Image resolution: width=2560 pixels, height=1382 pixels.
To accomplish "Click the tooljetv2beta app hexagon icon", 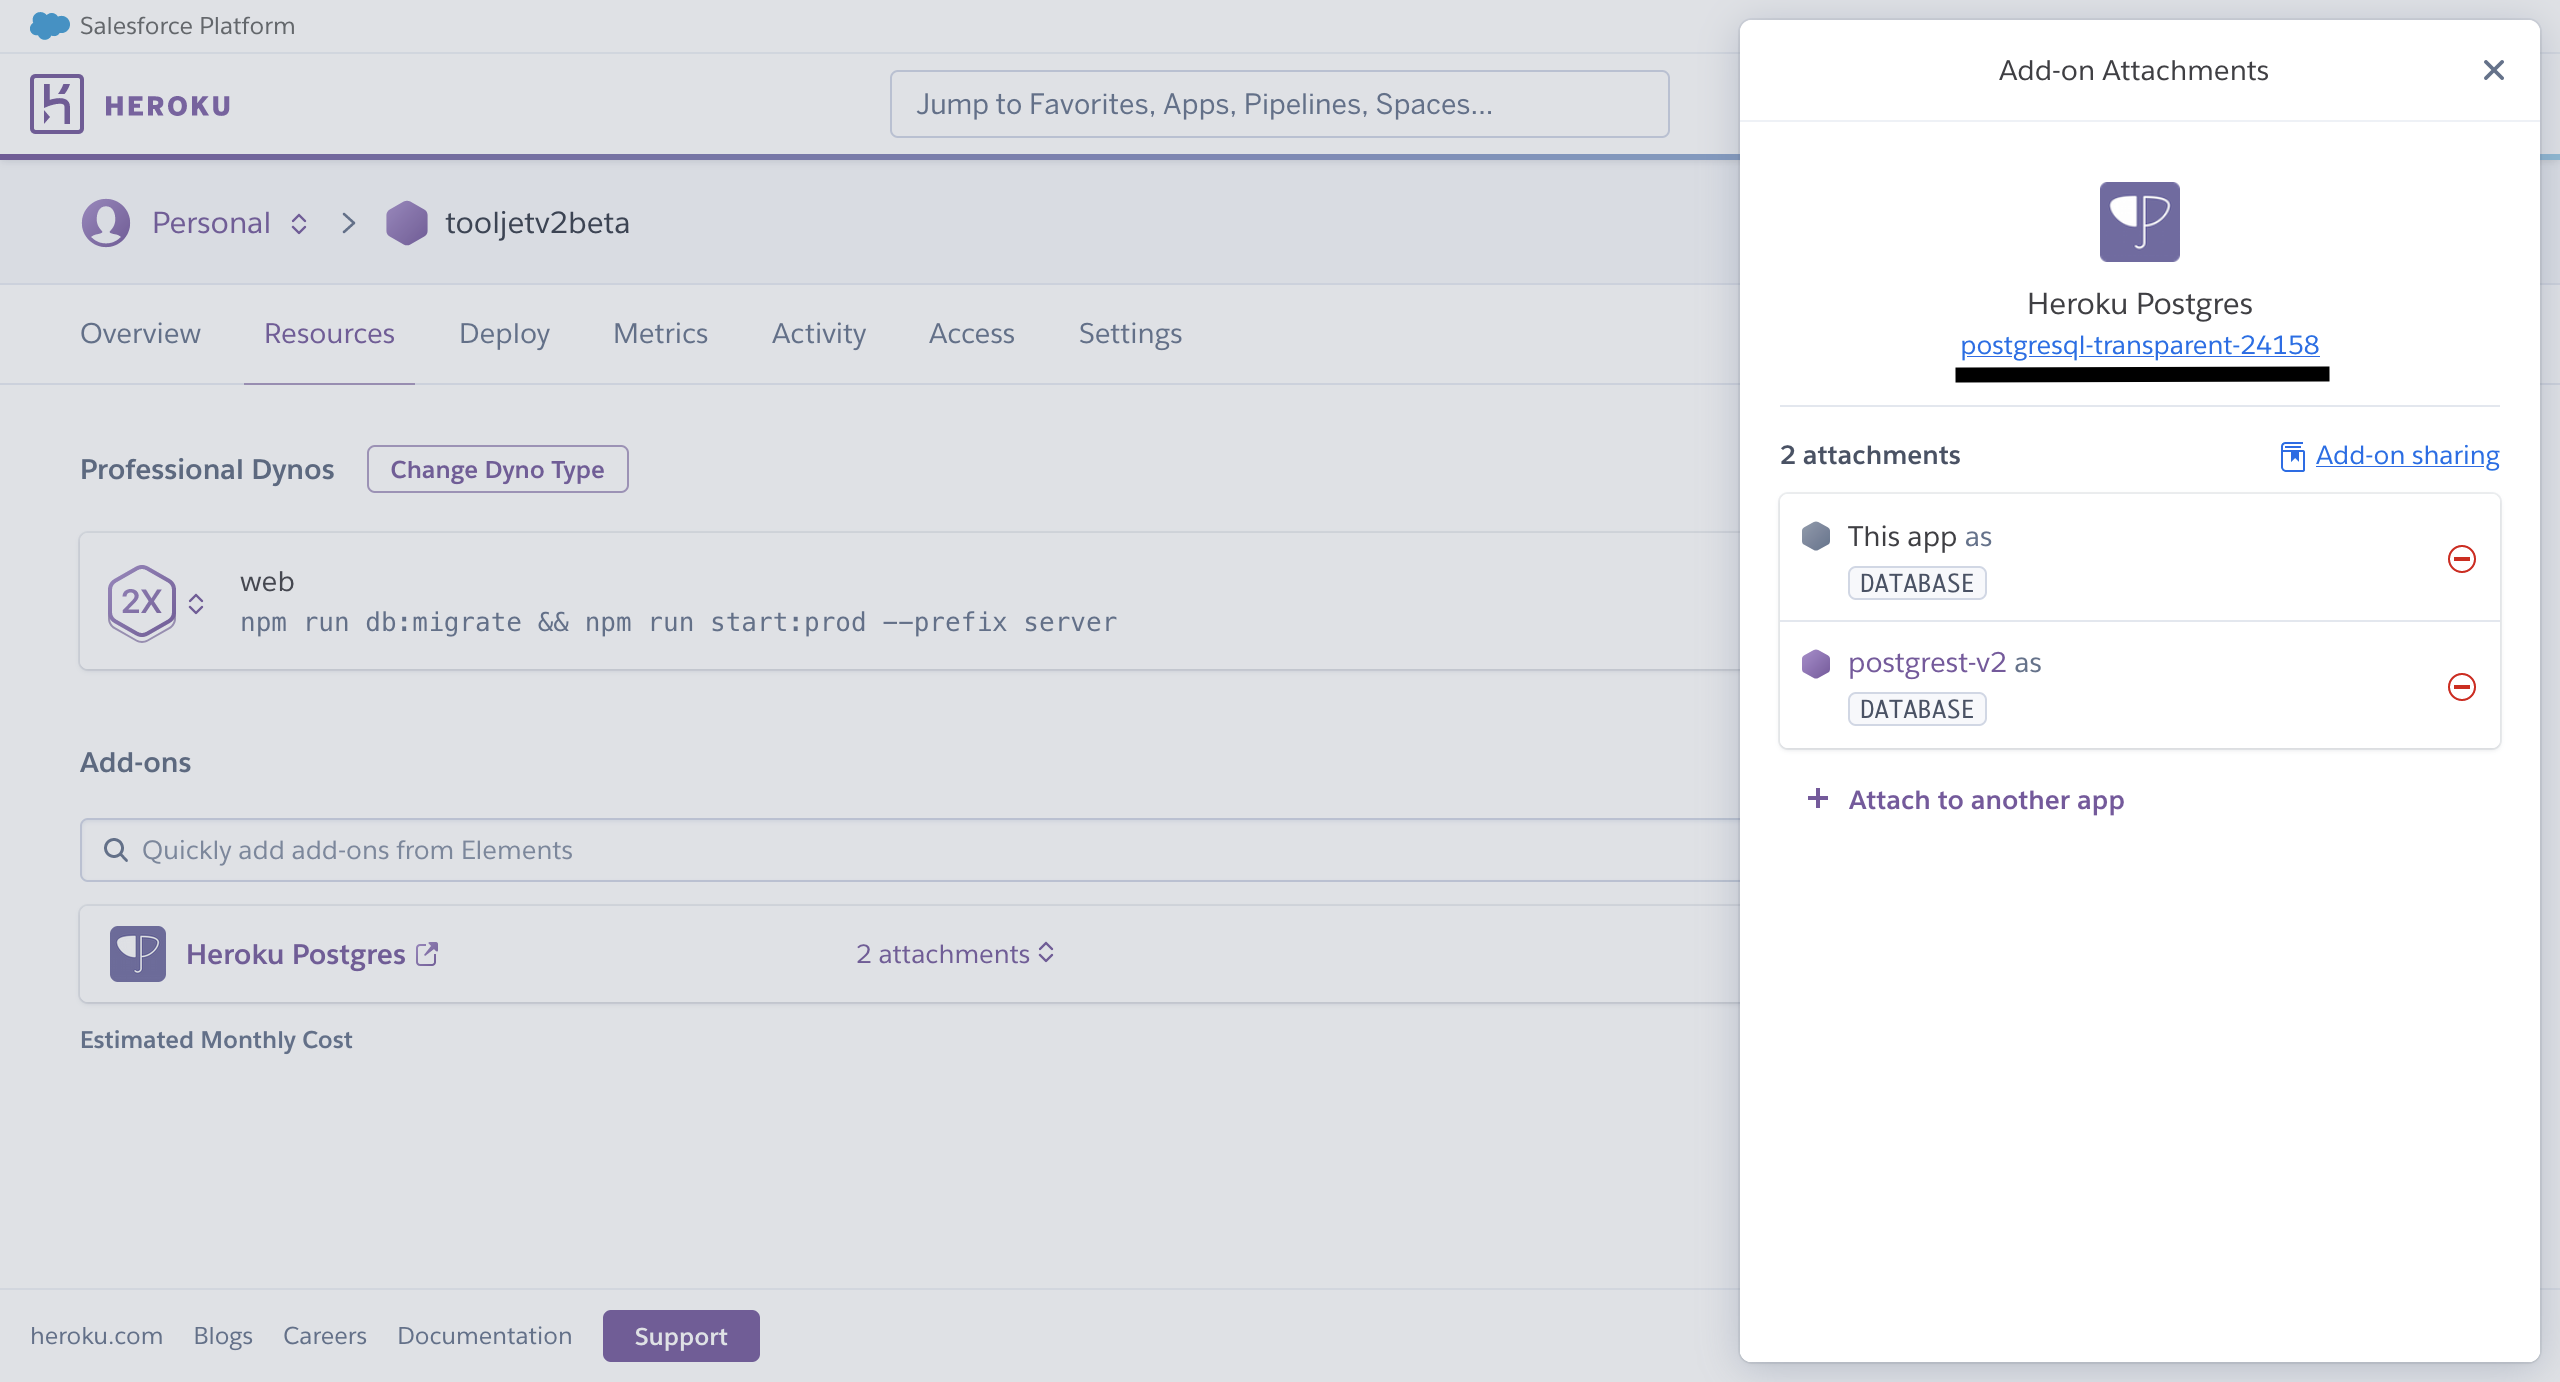I will click(406, 222).
